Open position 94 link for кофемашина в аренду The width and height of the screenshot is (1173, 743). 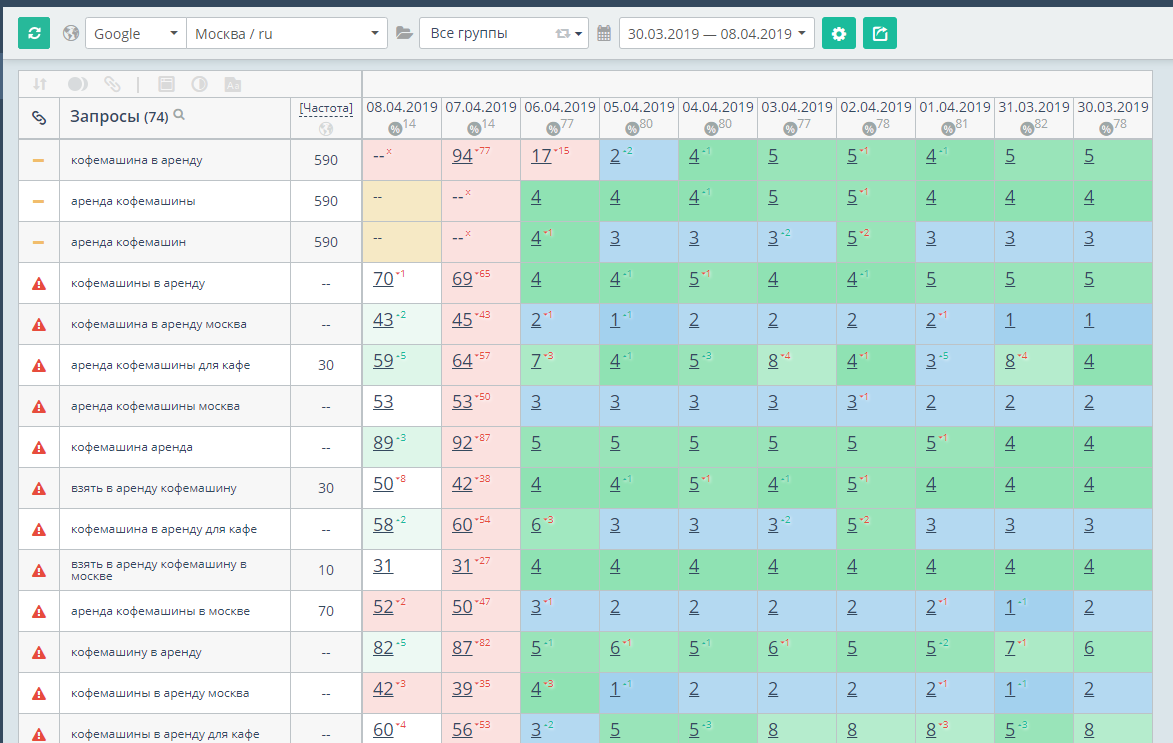pos(462,156)
